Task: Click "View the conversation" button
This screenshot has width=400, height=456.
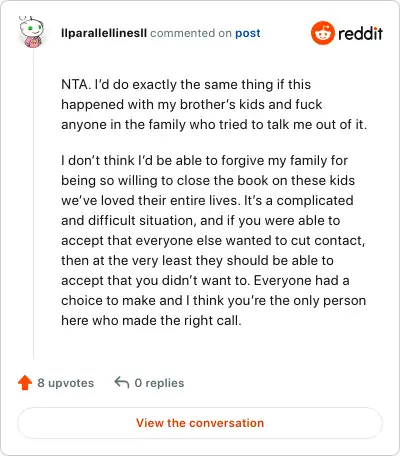Action: (200, 423)
